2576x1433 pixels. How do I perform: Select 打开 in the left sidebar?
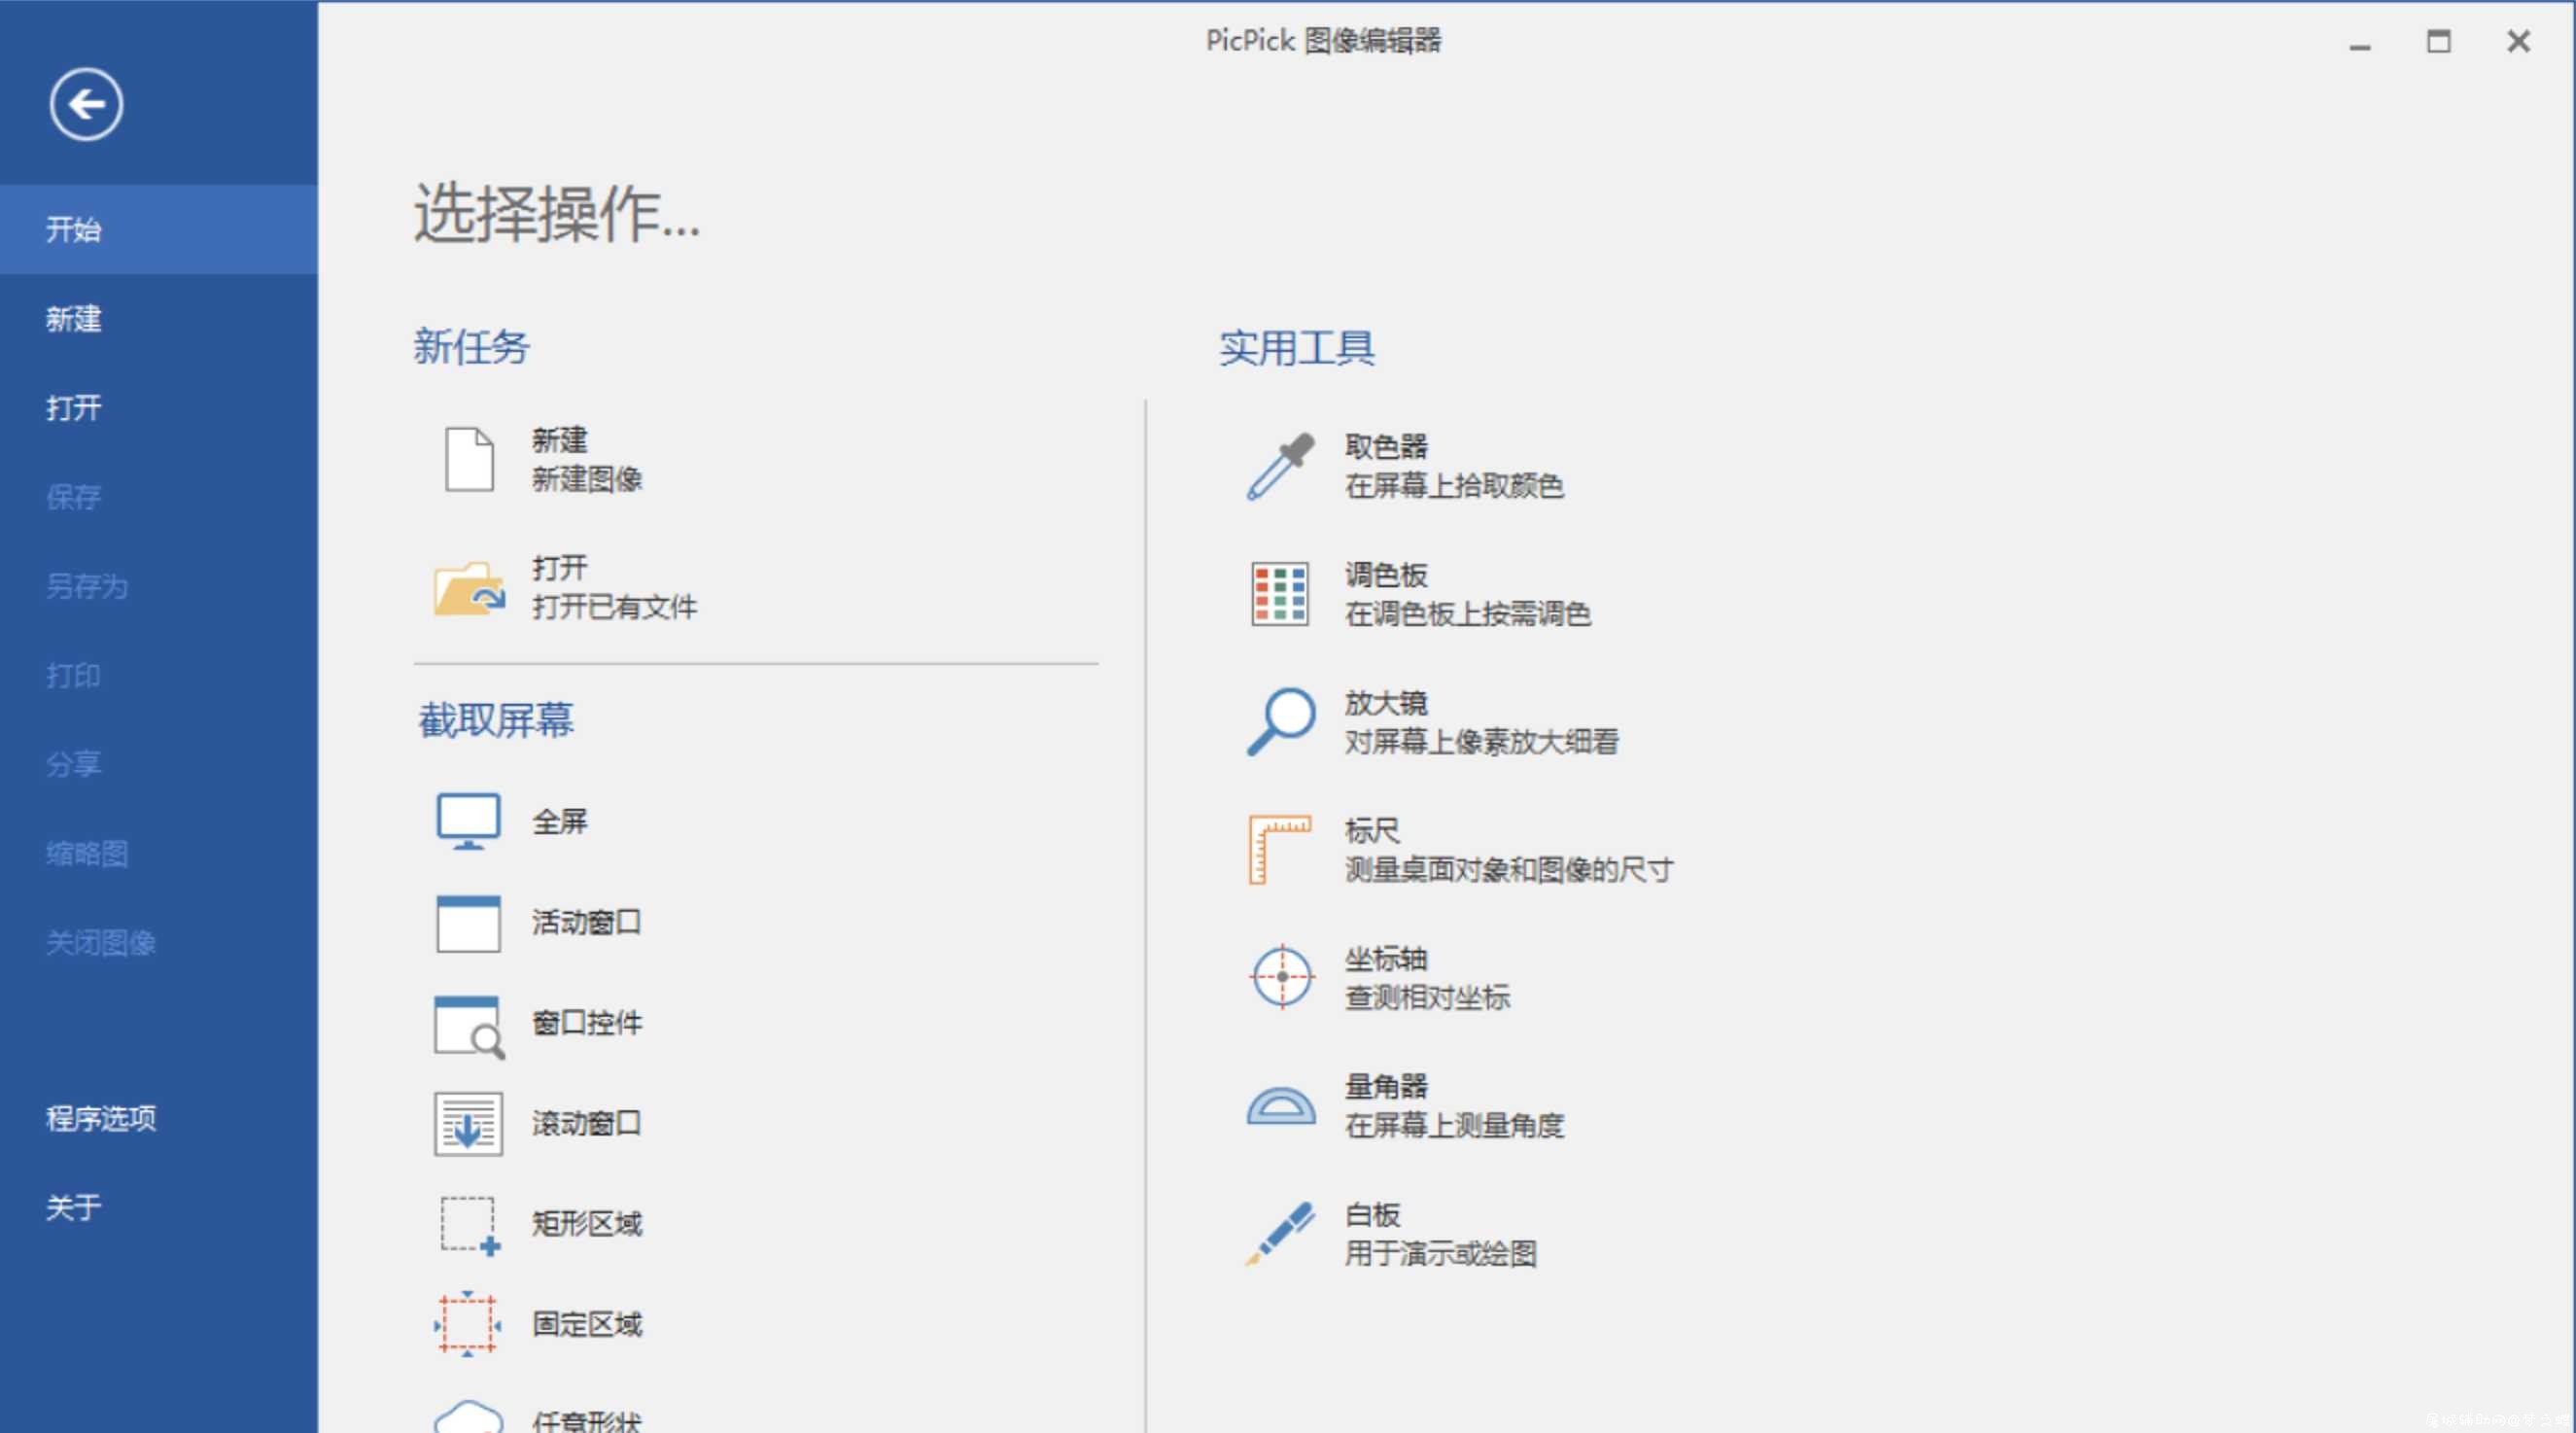point(159,408)
